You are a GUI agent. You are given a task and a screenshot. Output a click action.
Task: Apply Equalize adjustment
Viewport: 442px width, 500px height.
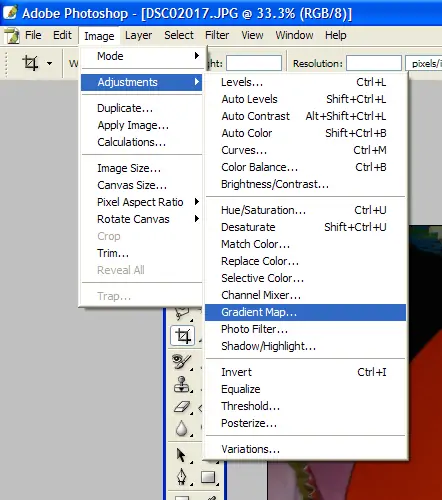(x=305, y=389)
